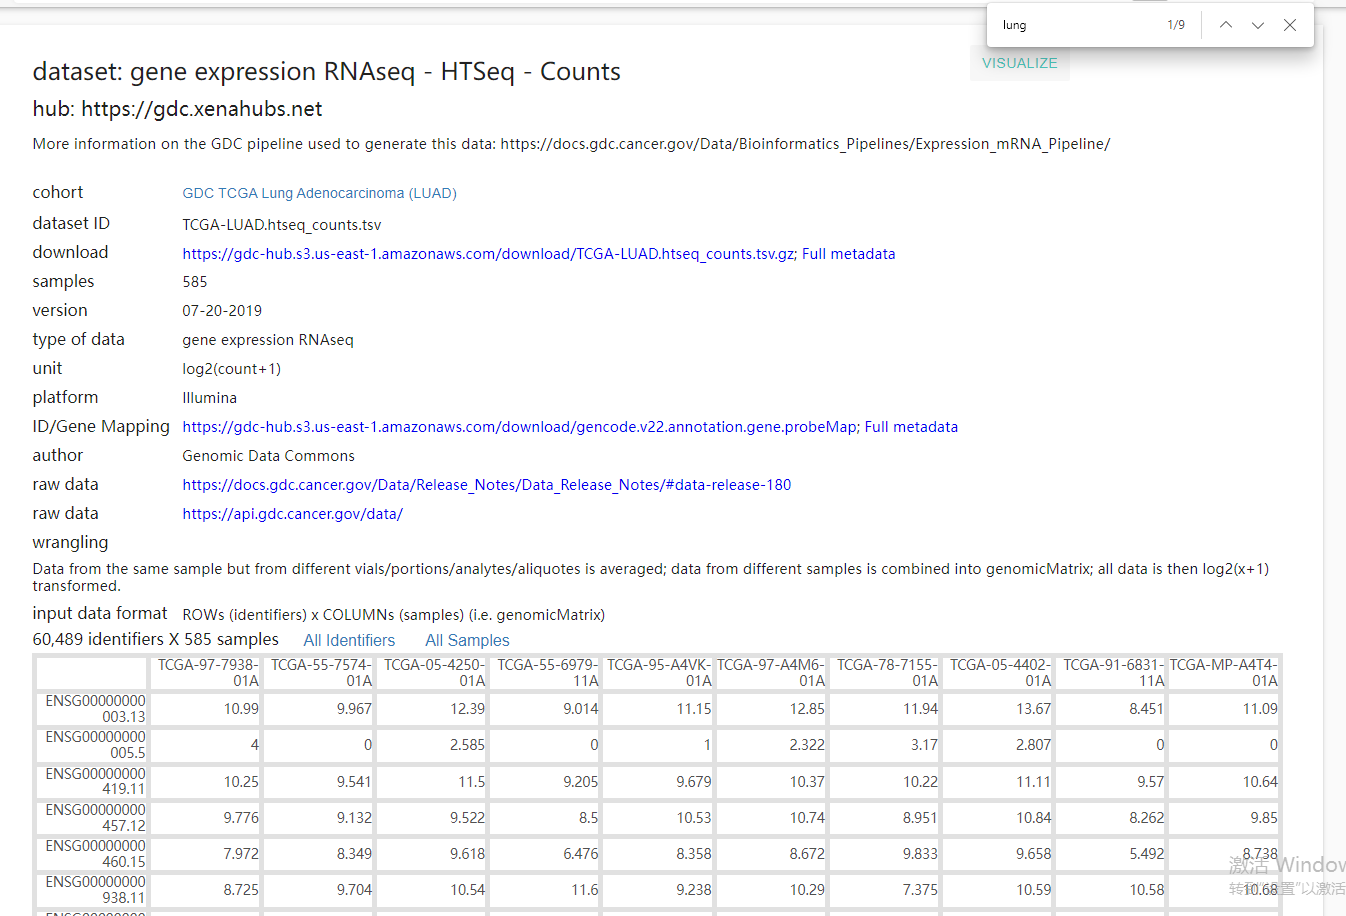Click samples value 585

[x=195, y=282]
